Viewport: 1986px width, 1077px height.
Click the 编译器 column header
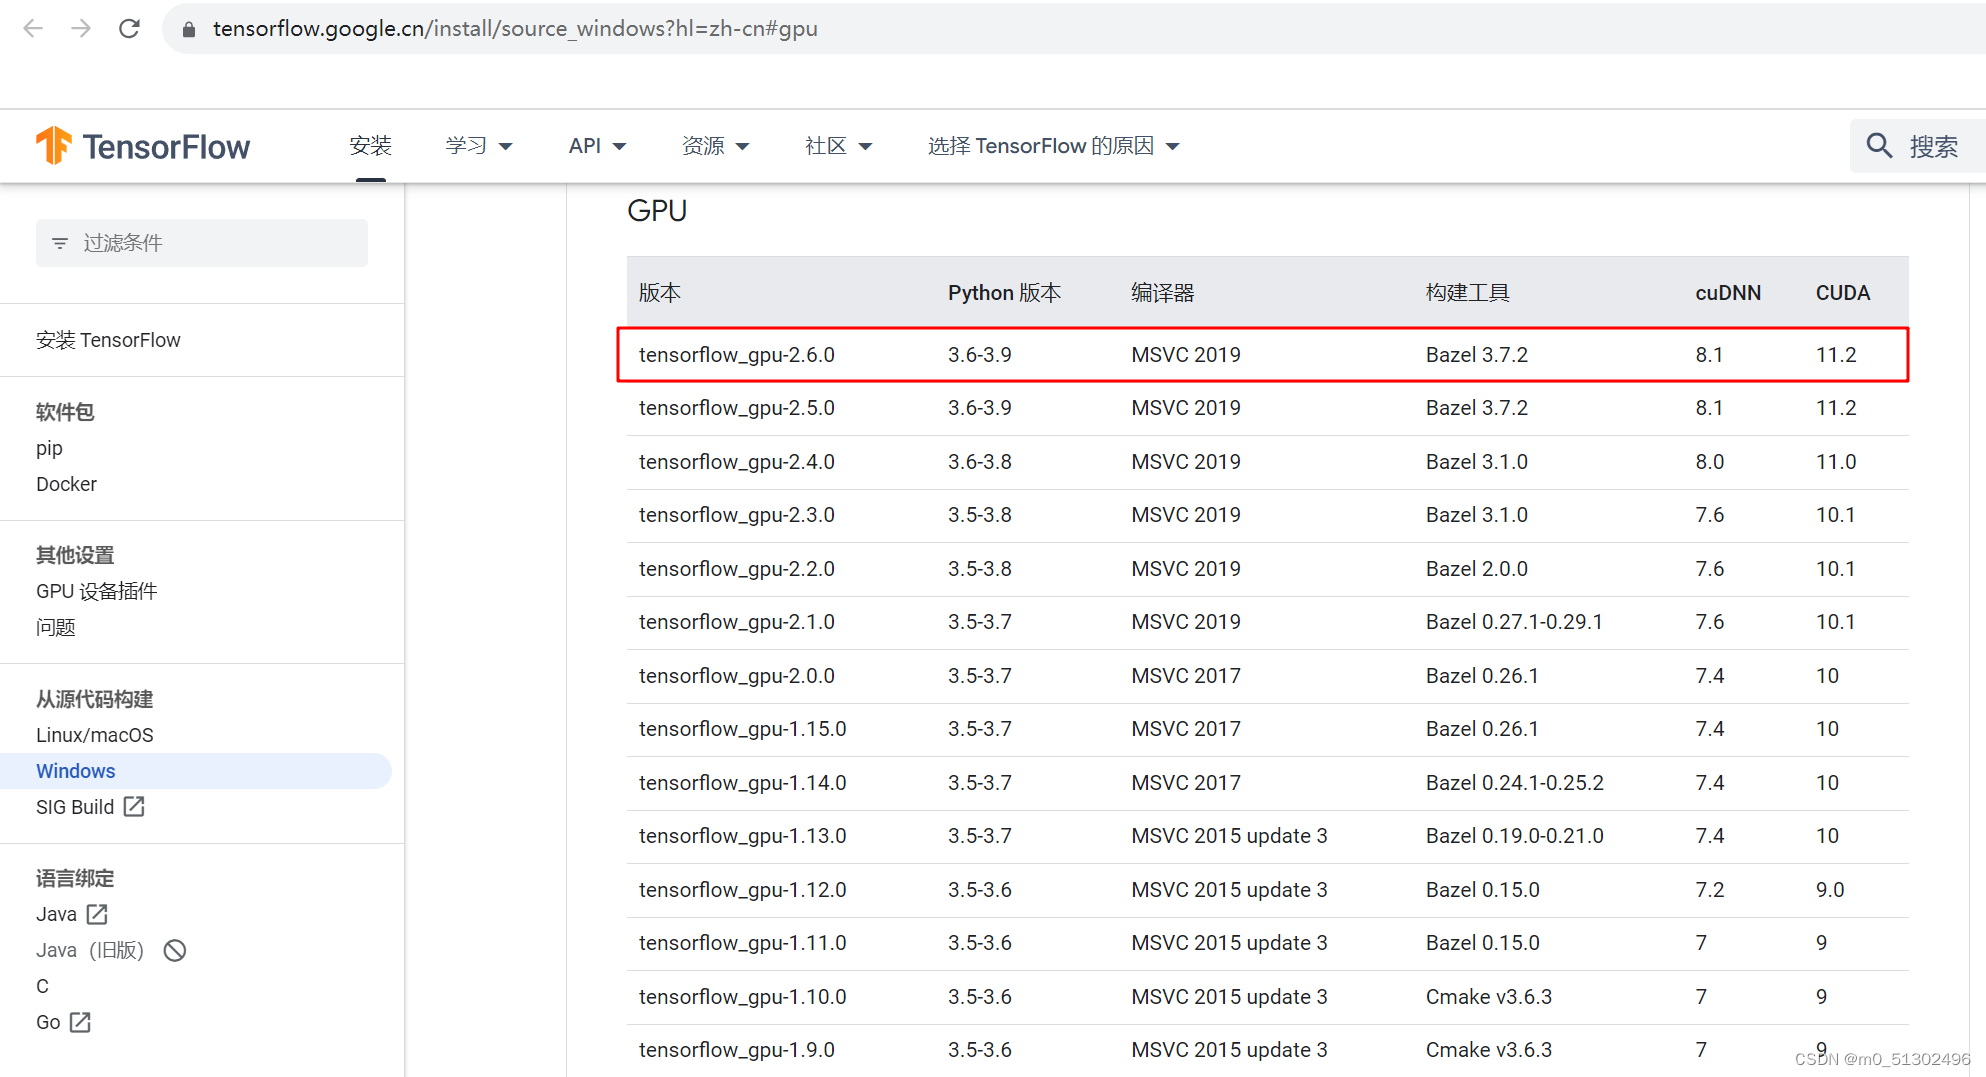(1162, 293)
